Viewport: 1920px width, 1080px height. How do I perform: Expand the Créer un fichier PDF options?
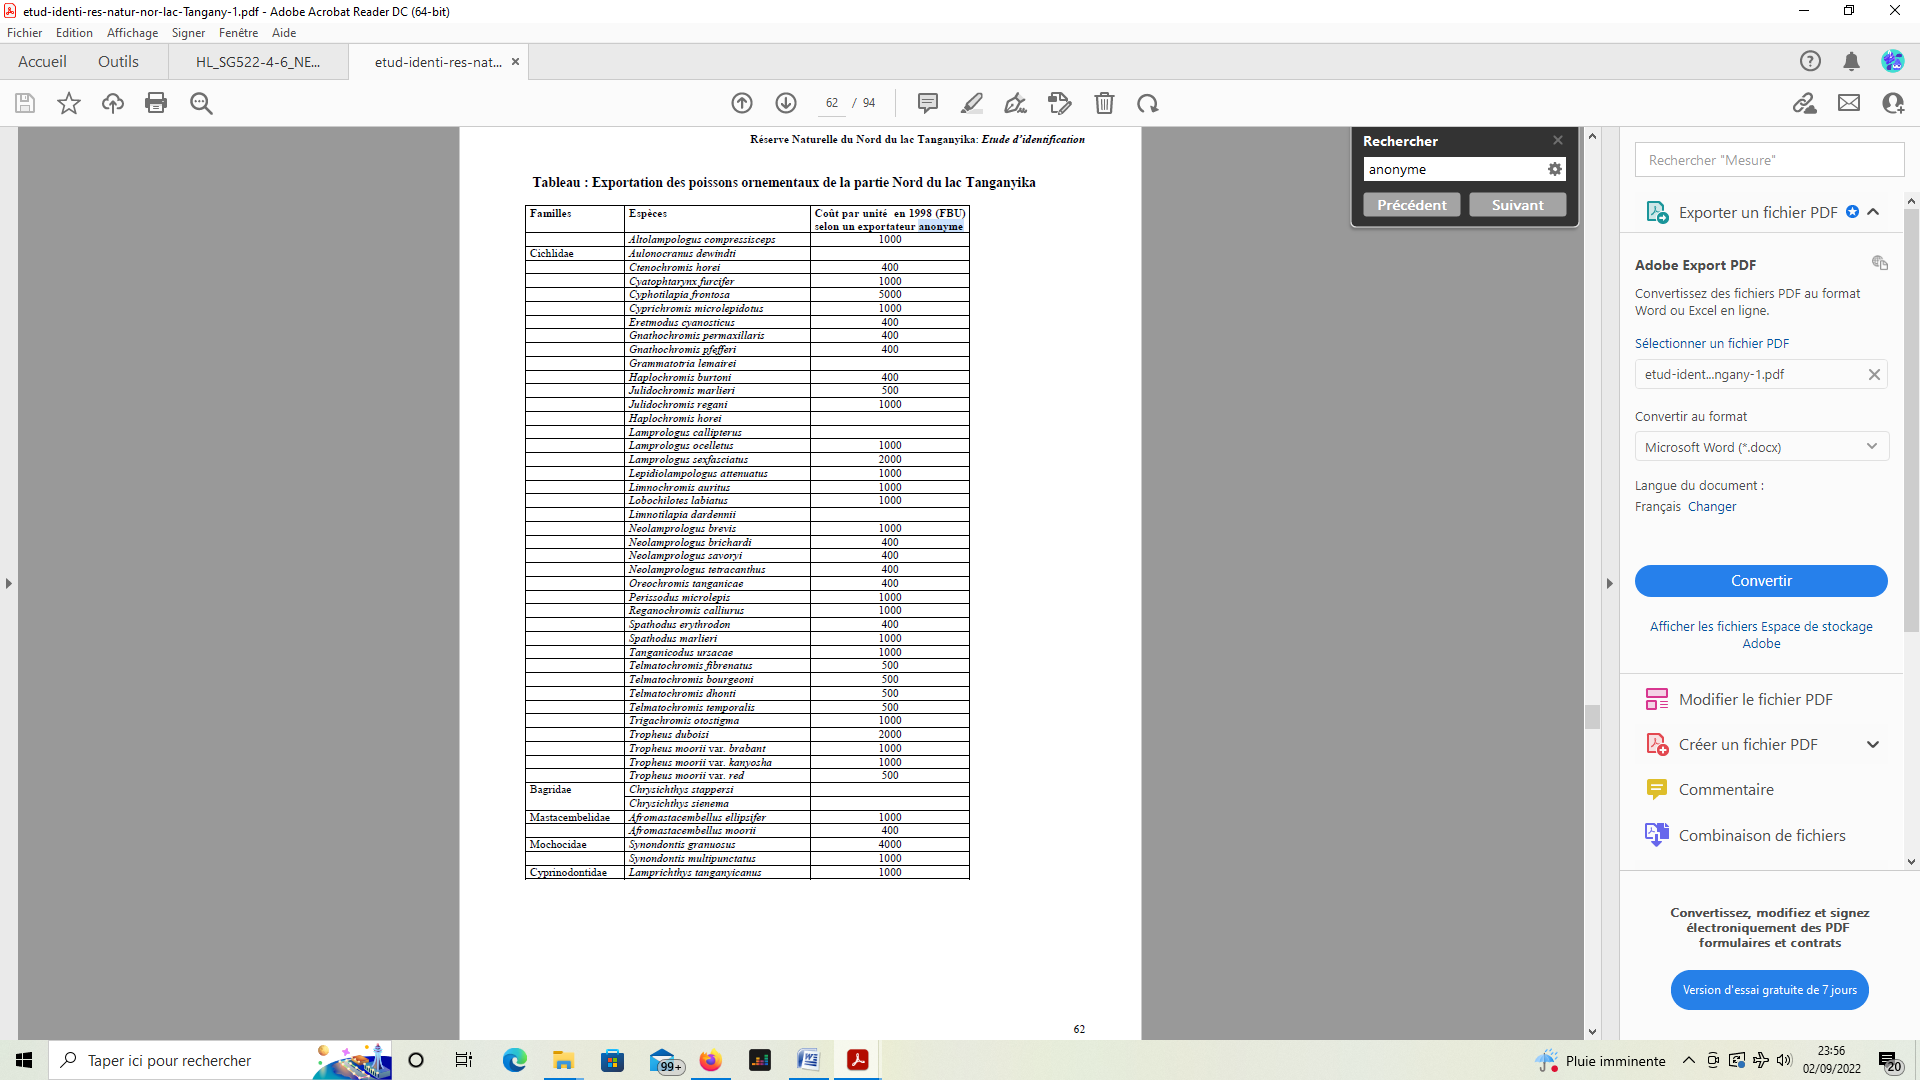pos(1873,744)
